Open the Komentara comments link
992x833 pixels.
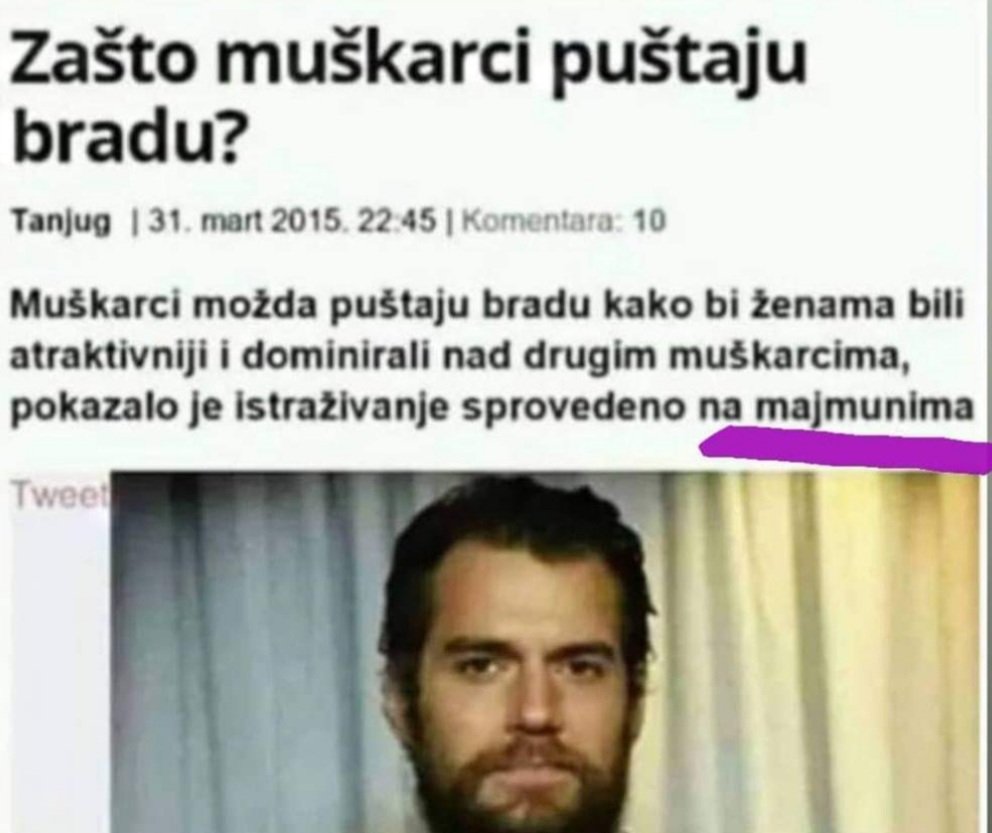(x=545, y=221)
